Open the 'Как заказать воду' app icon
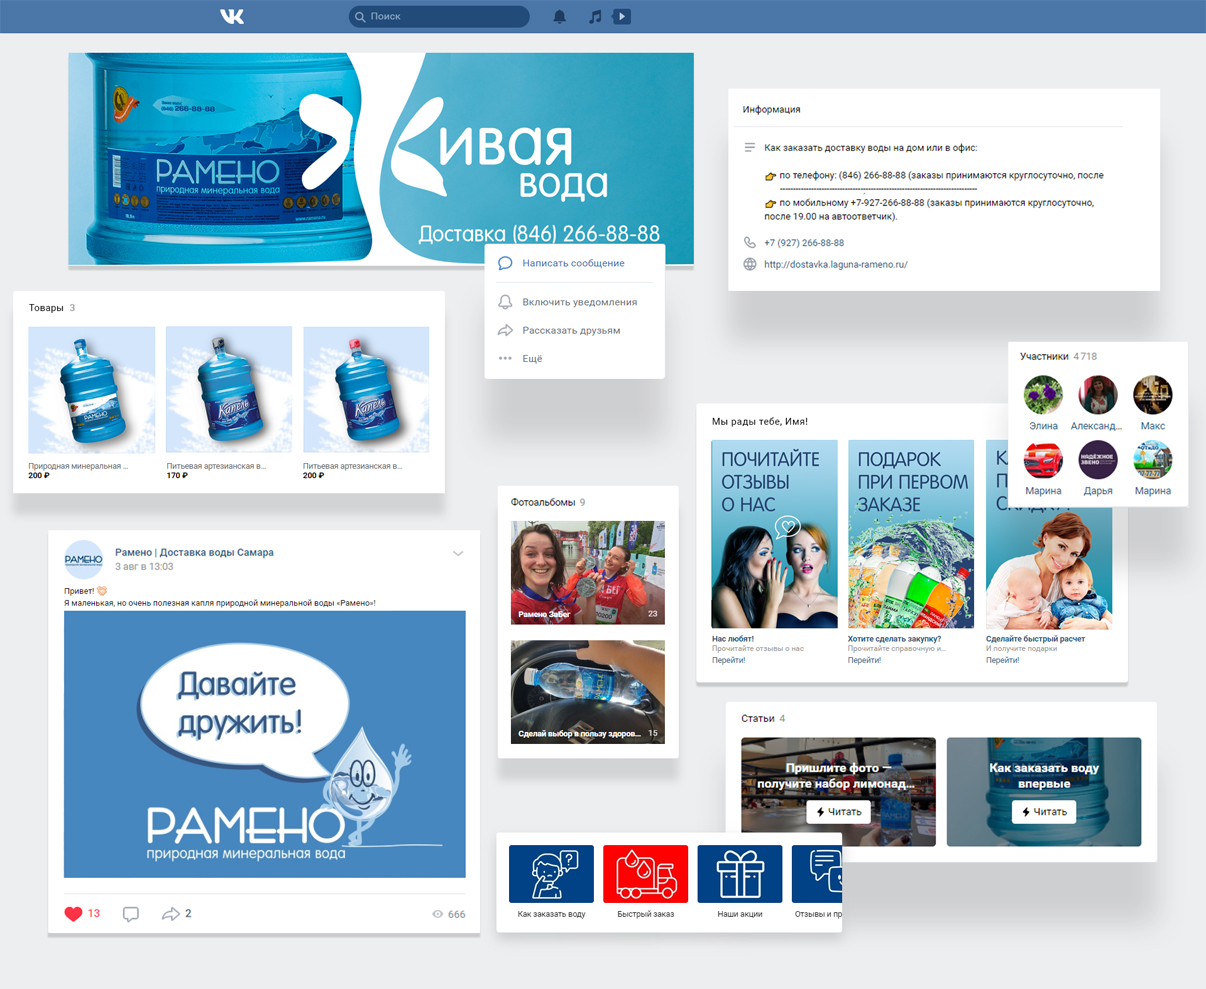Image resolution: width=1206 pixels, height=989 pixels. (551, 874)
